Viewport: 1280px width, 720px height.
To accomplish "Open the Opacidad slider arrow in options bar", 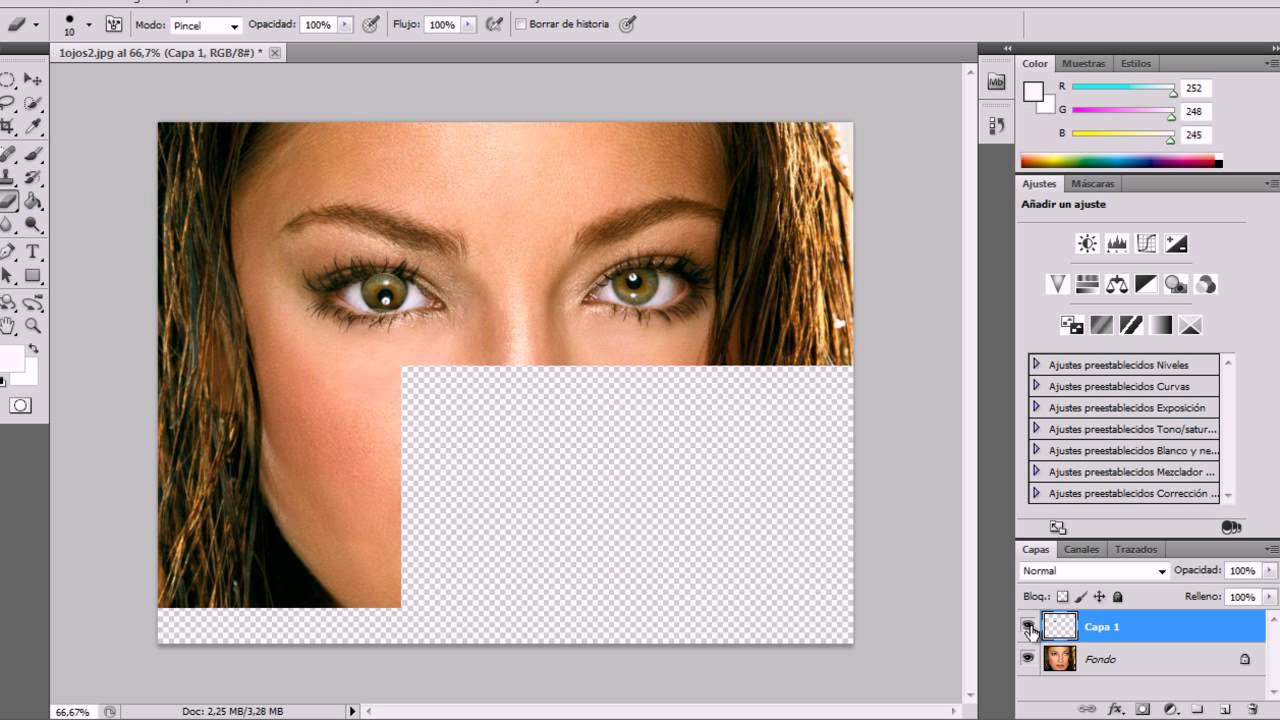I will click(346, 25).
